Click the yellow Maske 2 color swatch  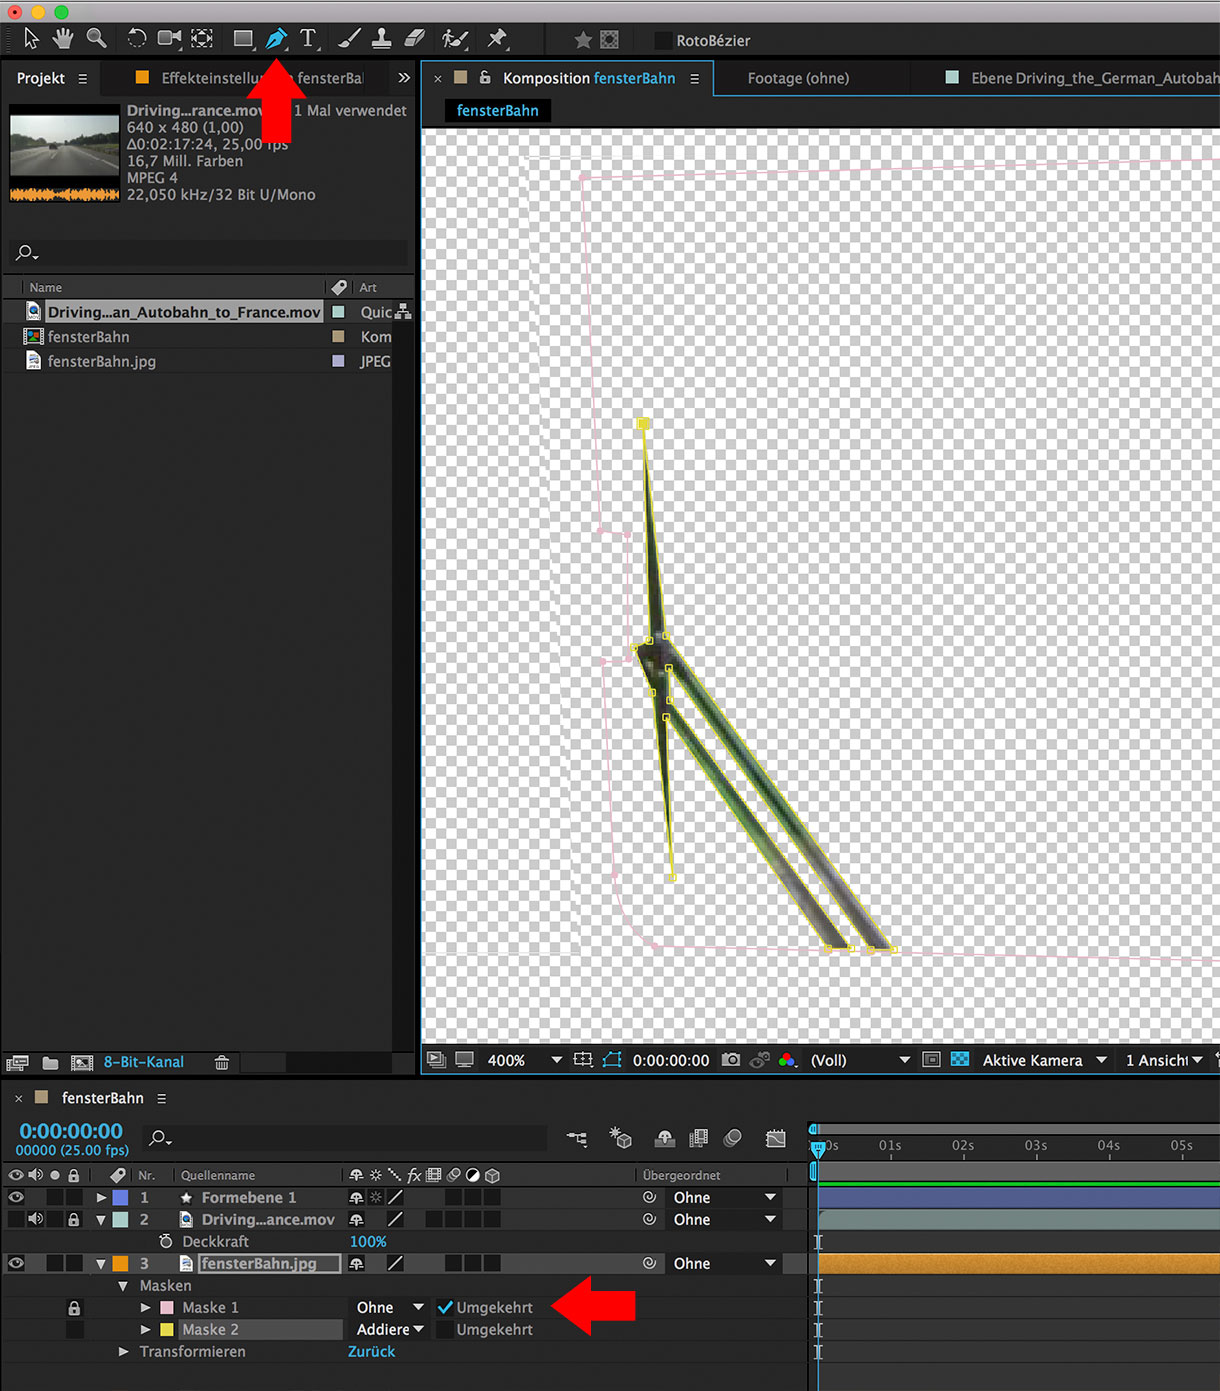167,1329
